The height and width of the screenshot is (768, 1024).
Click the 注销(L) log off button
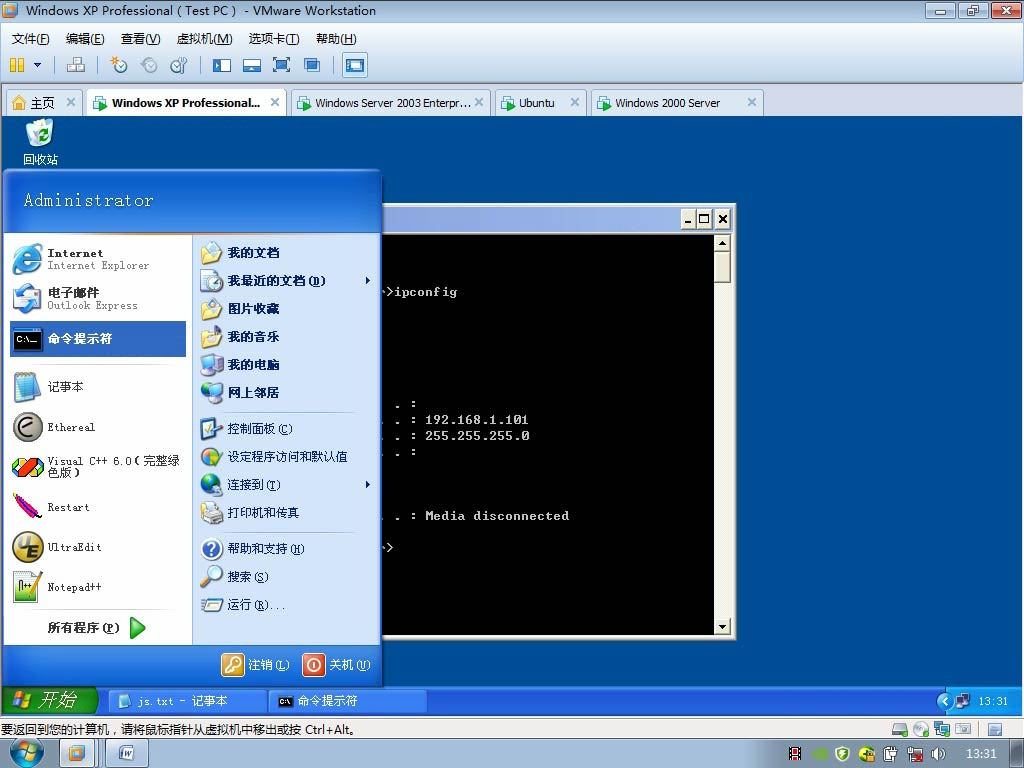pyautogui.click(x=255, y=665)
